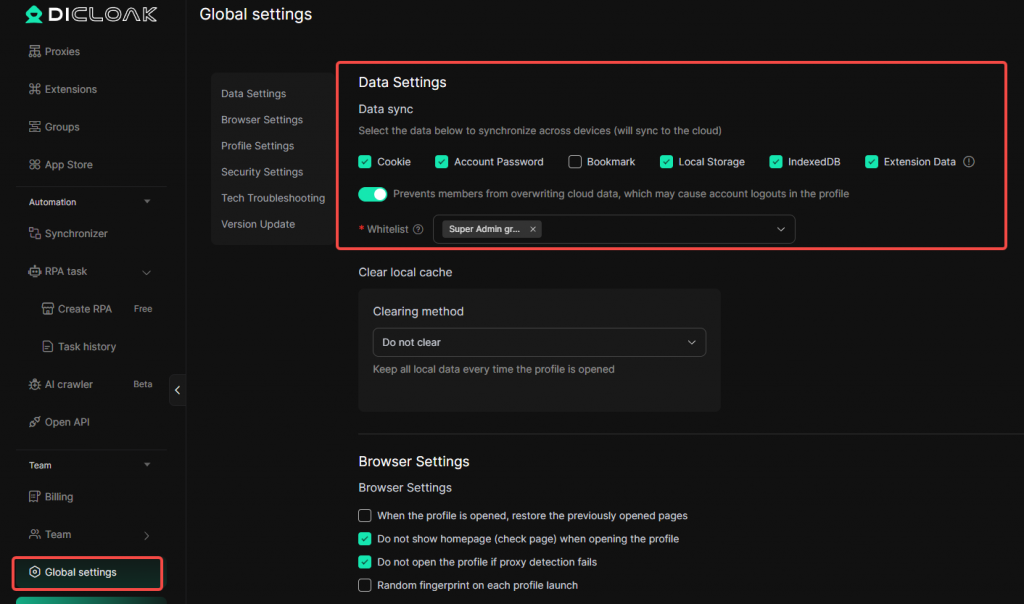Go to Tech Troubleshooting section
The height and width of the screenshot is (604, 1024).
(x=273, y=198)
